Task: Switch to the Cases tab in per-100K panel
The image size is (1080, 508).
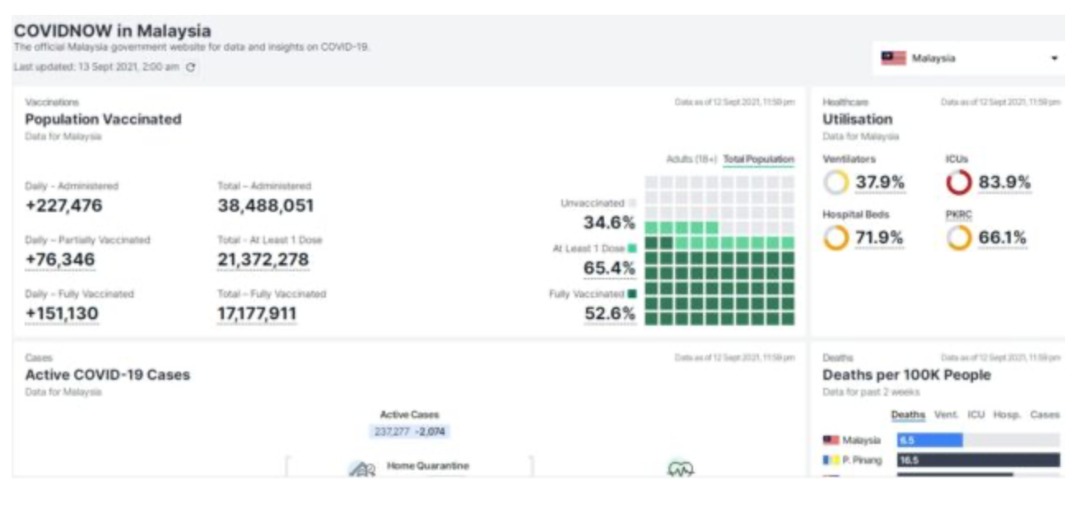Action: click(x=1044, y=414)
